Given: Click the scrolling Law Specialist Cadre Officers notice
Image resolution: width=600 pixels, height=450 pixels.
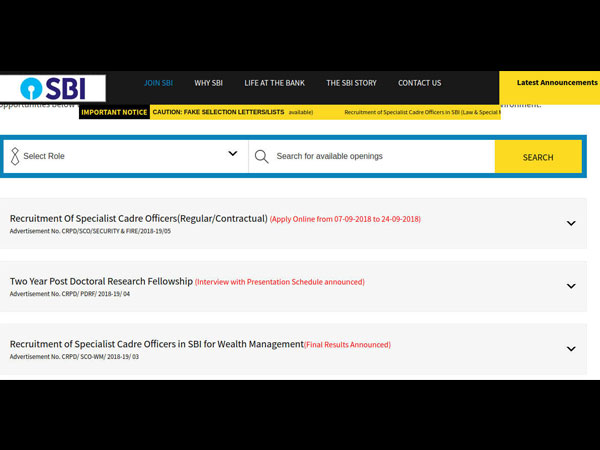Looking at the screenshot, I should pyautogui.click(x=422, y=112).
